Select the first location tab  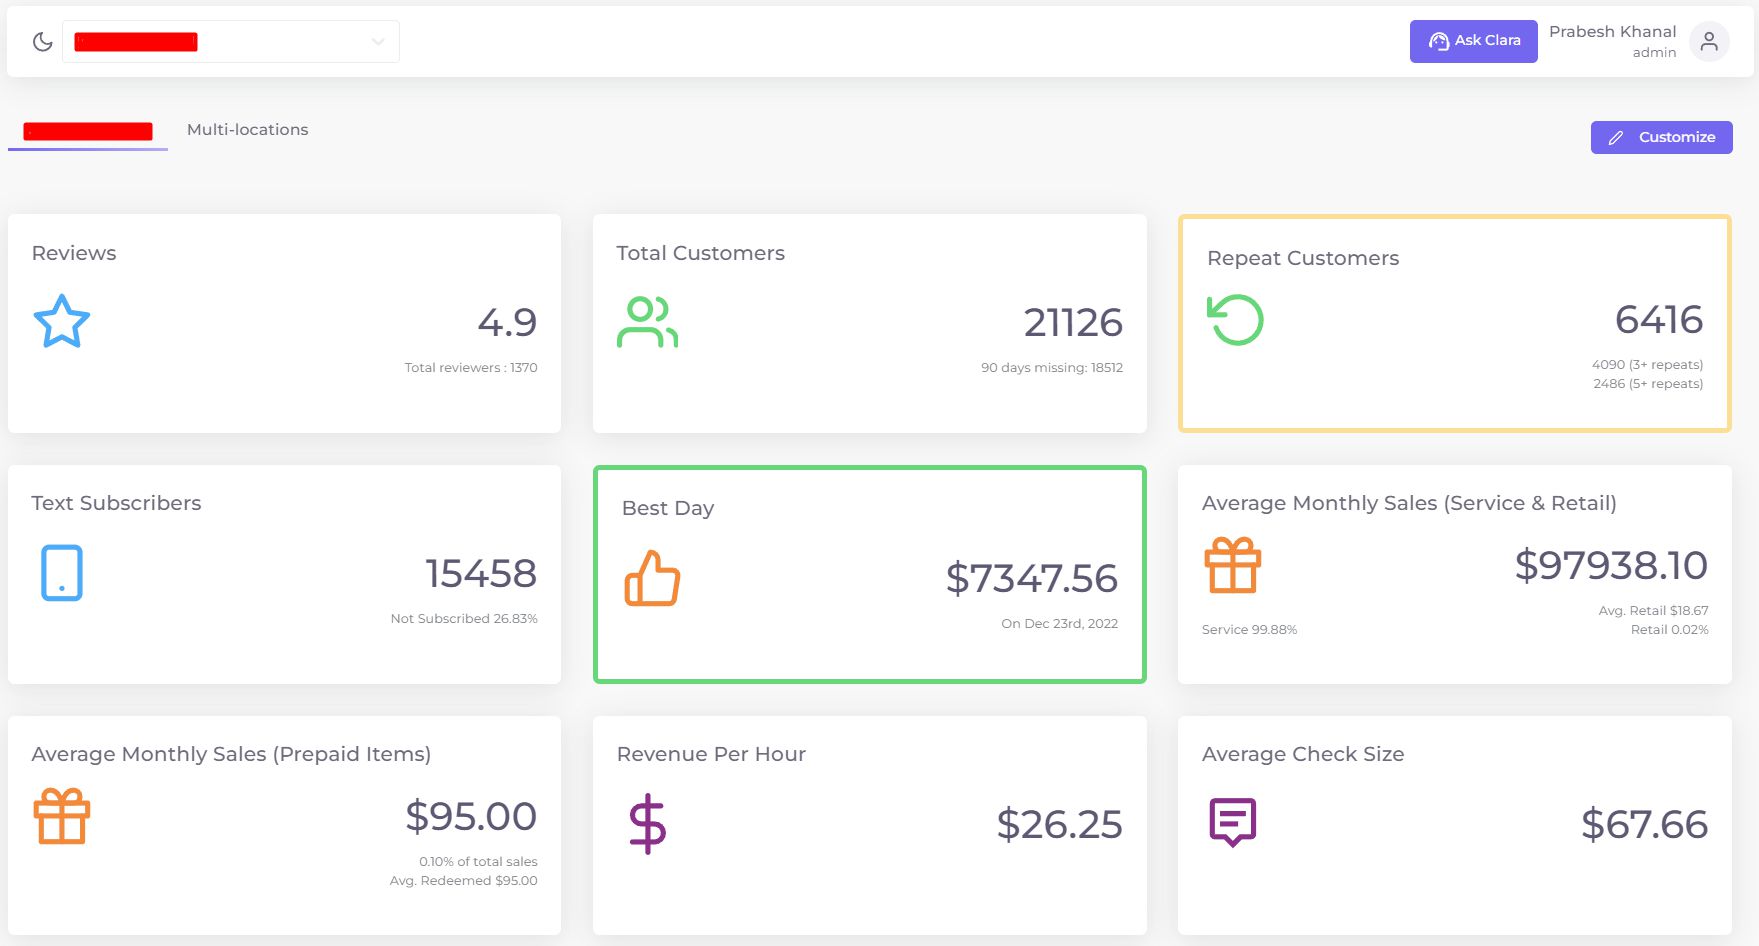point(87,130)
